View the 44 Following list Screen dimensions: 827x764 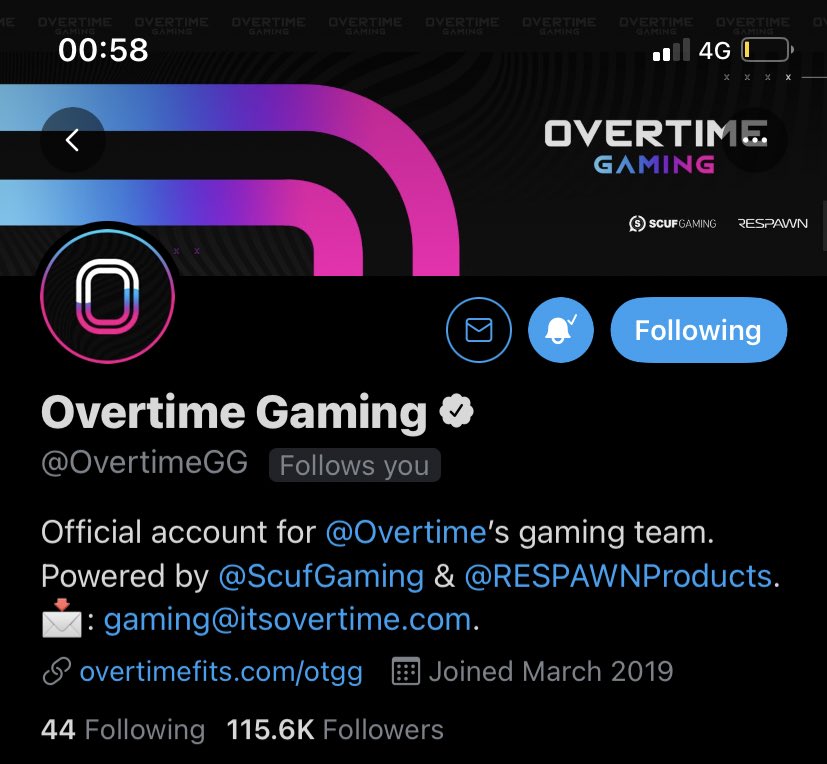click(x=123, y=730)
